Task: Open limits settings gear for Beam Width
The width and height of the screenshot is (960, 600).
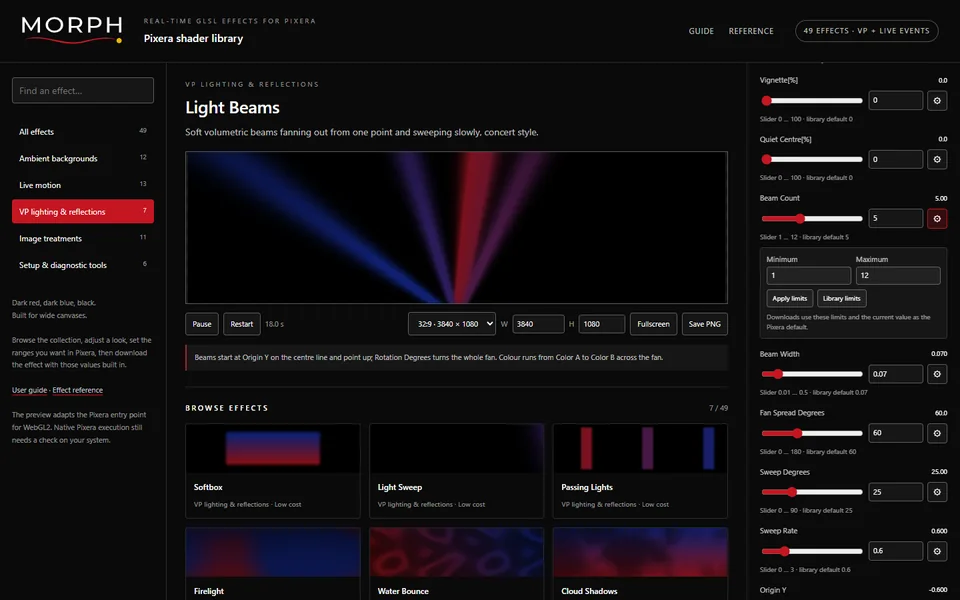Action: click(937, 374)
